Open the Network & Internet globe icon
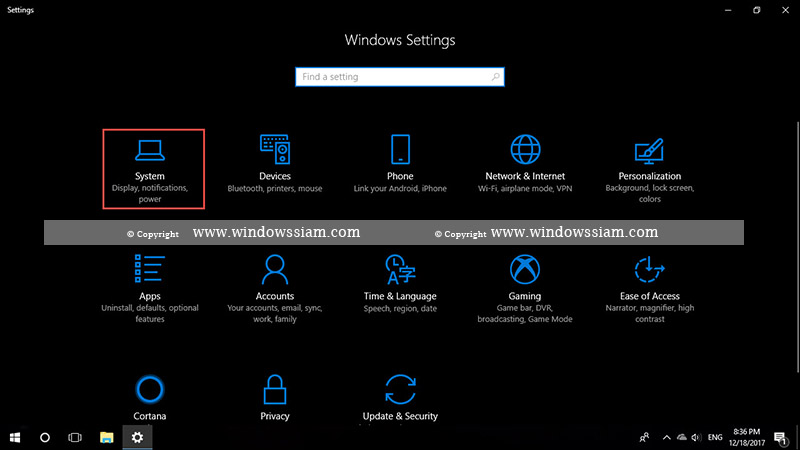Screen dimensions: 800x450 click(525, 149)
